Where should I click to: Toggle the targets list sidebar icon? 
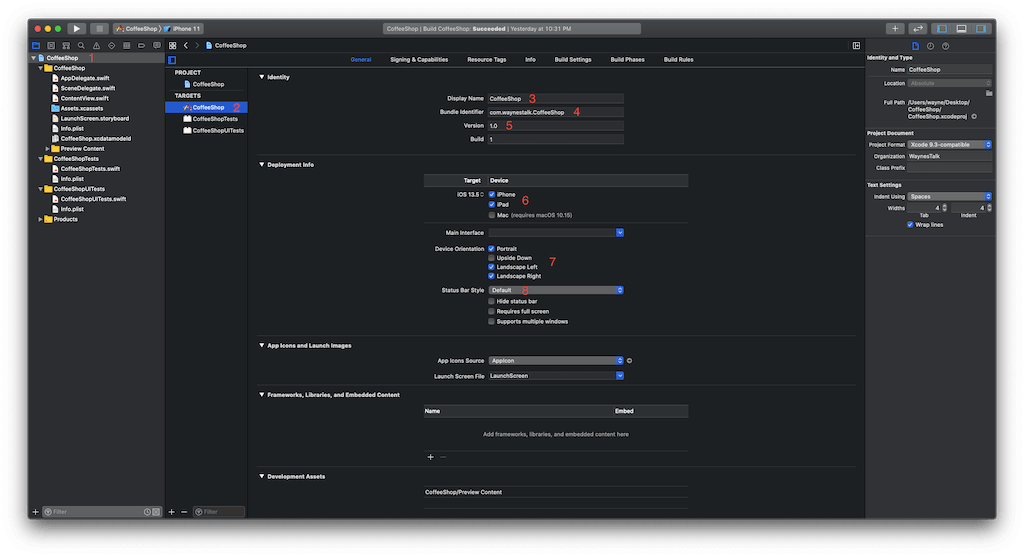point(172,60)
